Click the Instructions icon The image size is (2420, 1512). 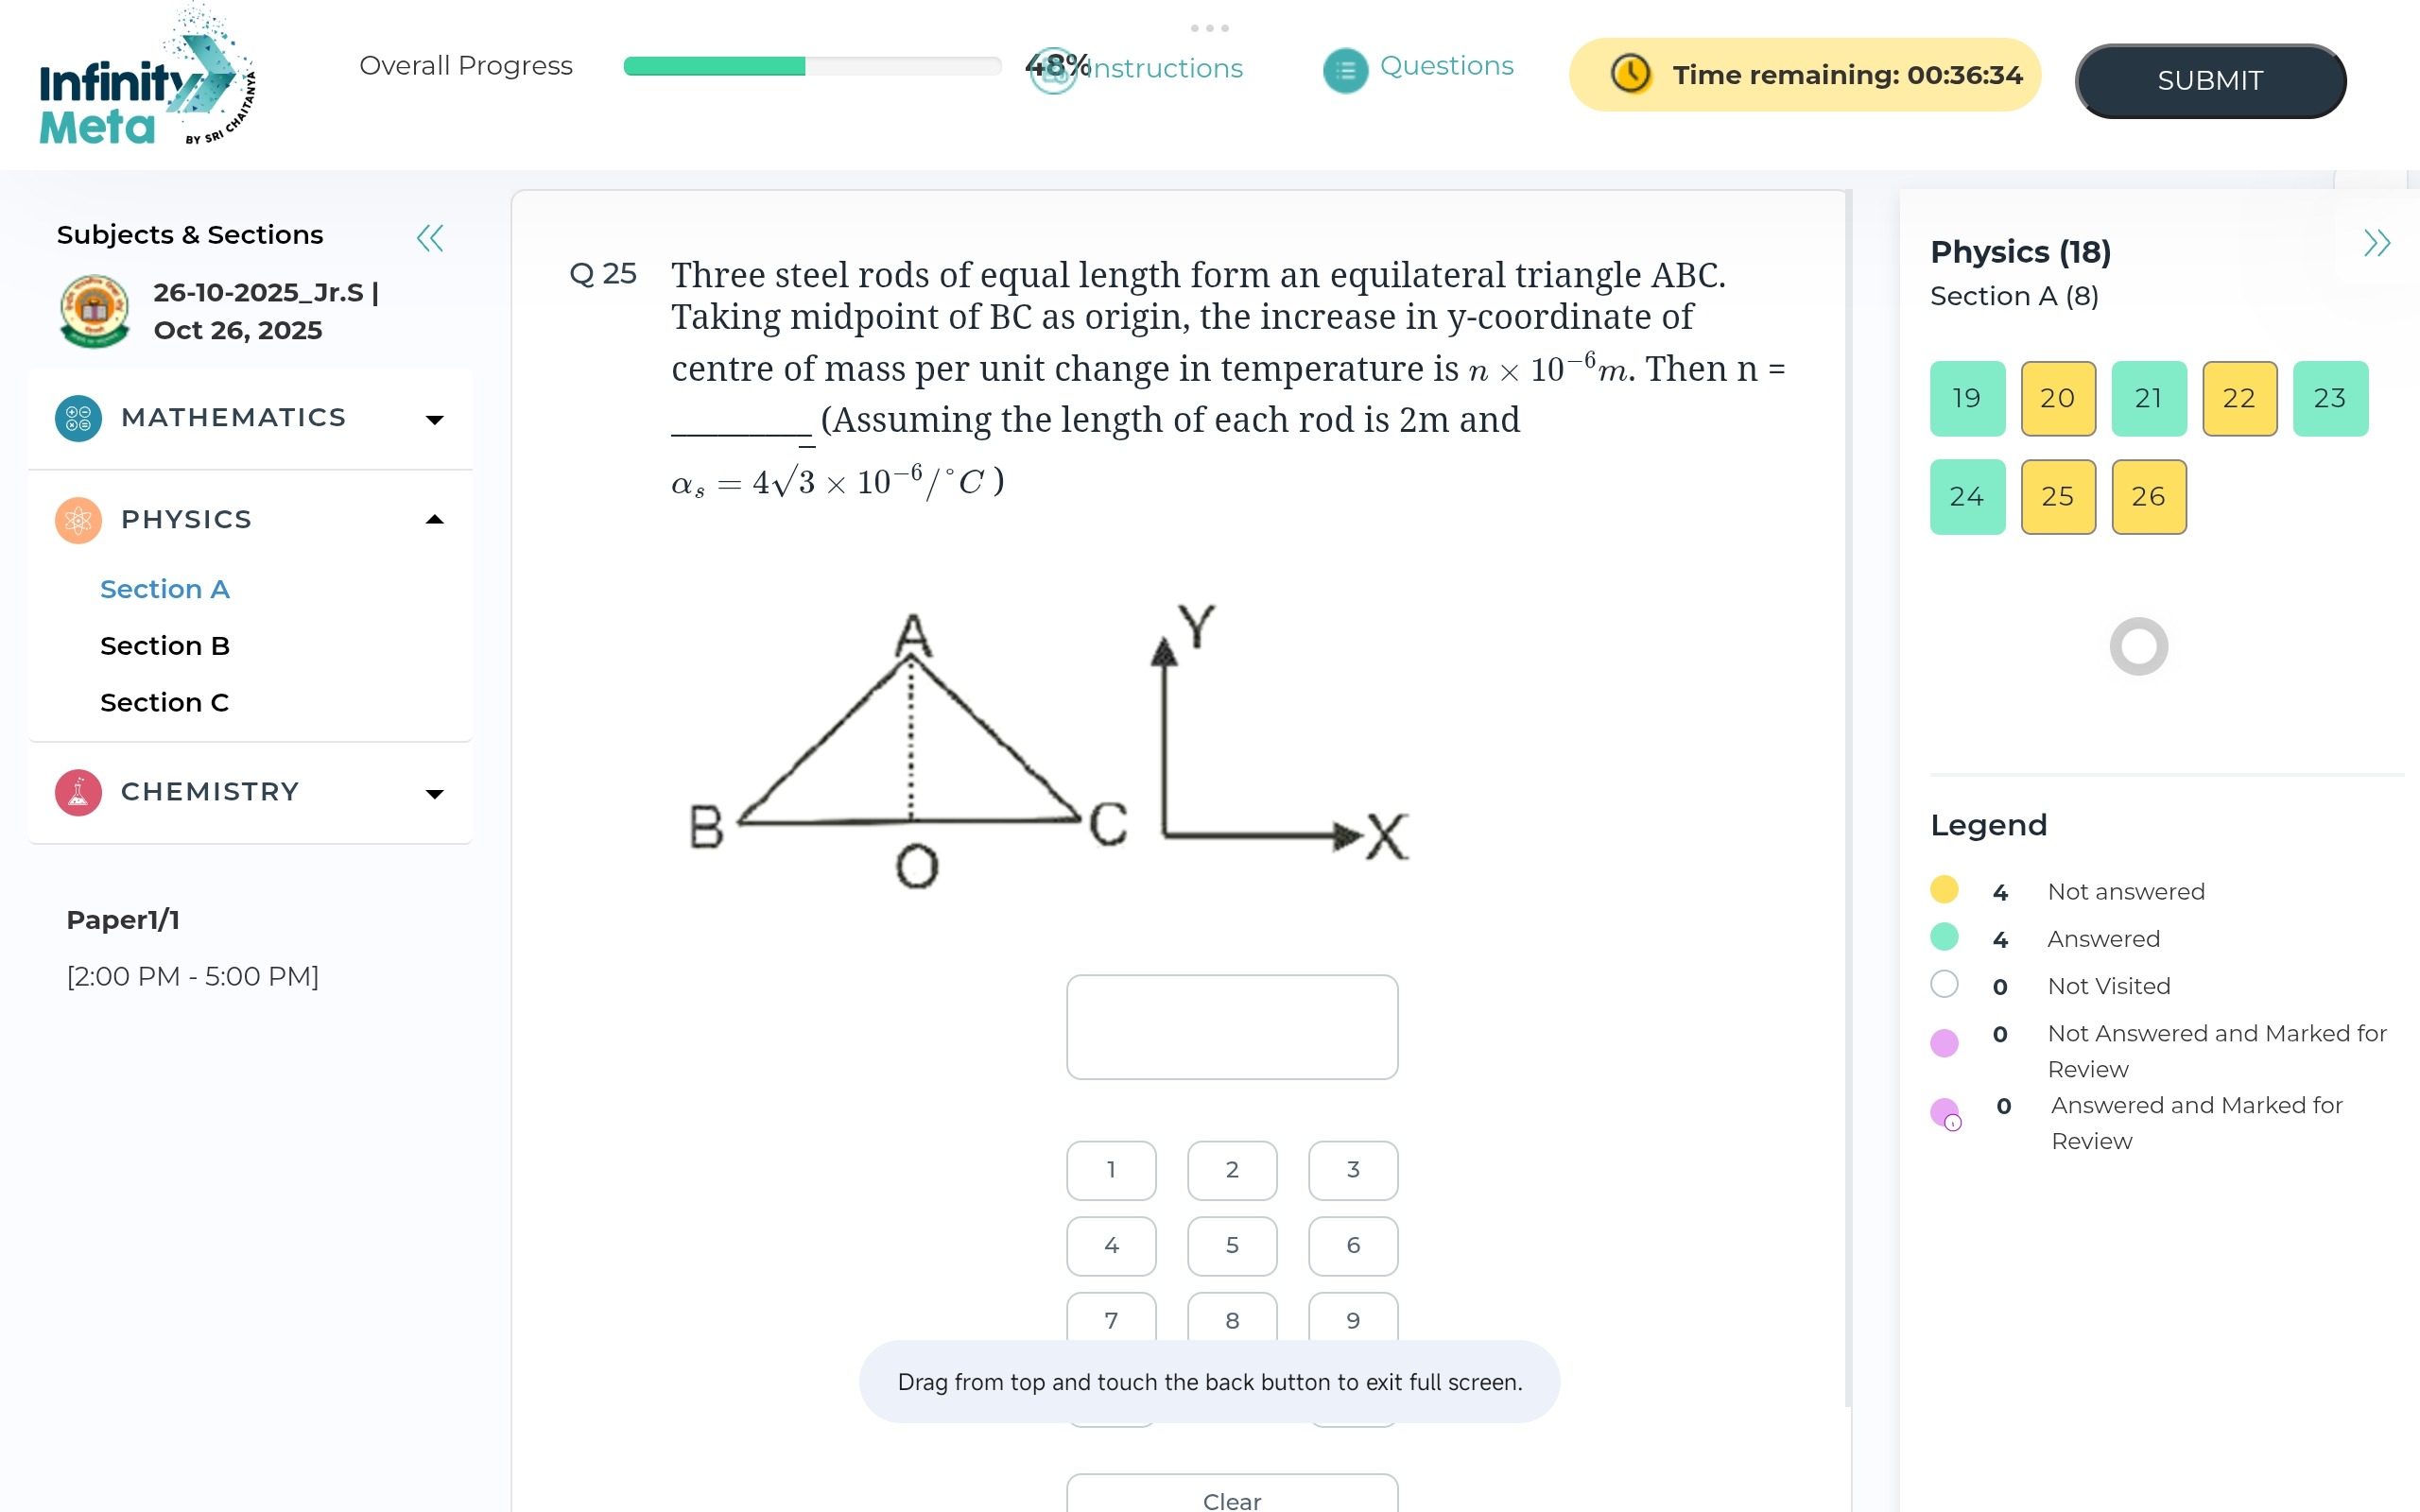1053,70
